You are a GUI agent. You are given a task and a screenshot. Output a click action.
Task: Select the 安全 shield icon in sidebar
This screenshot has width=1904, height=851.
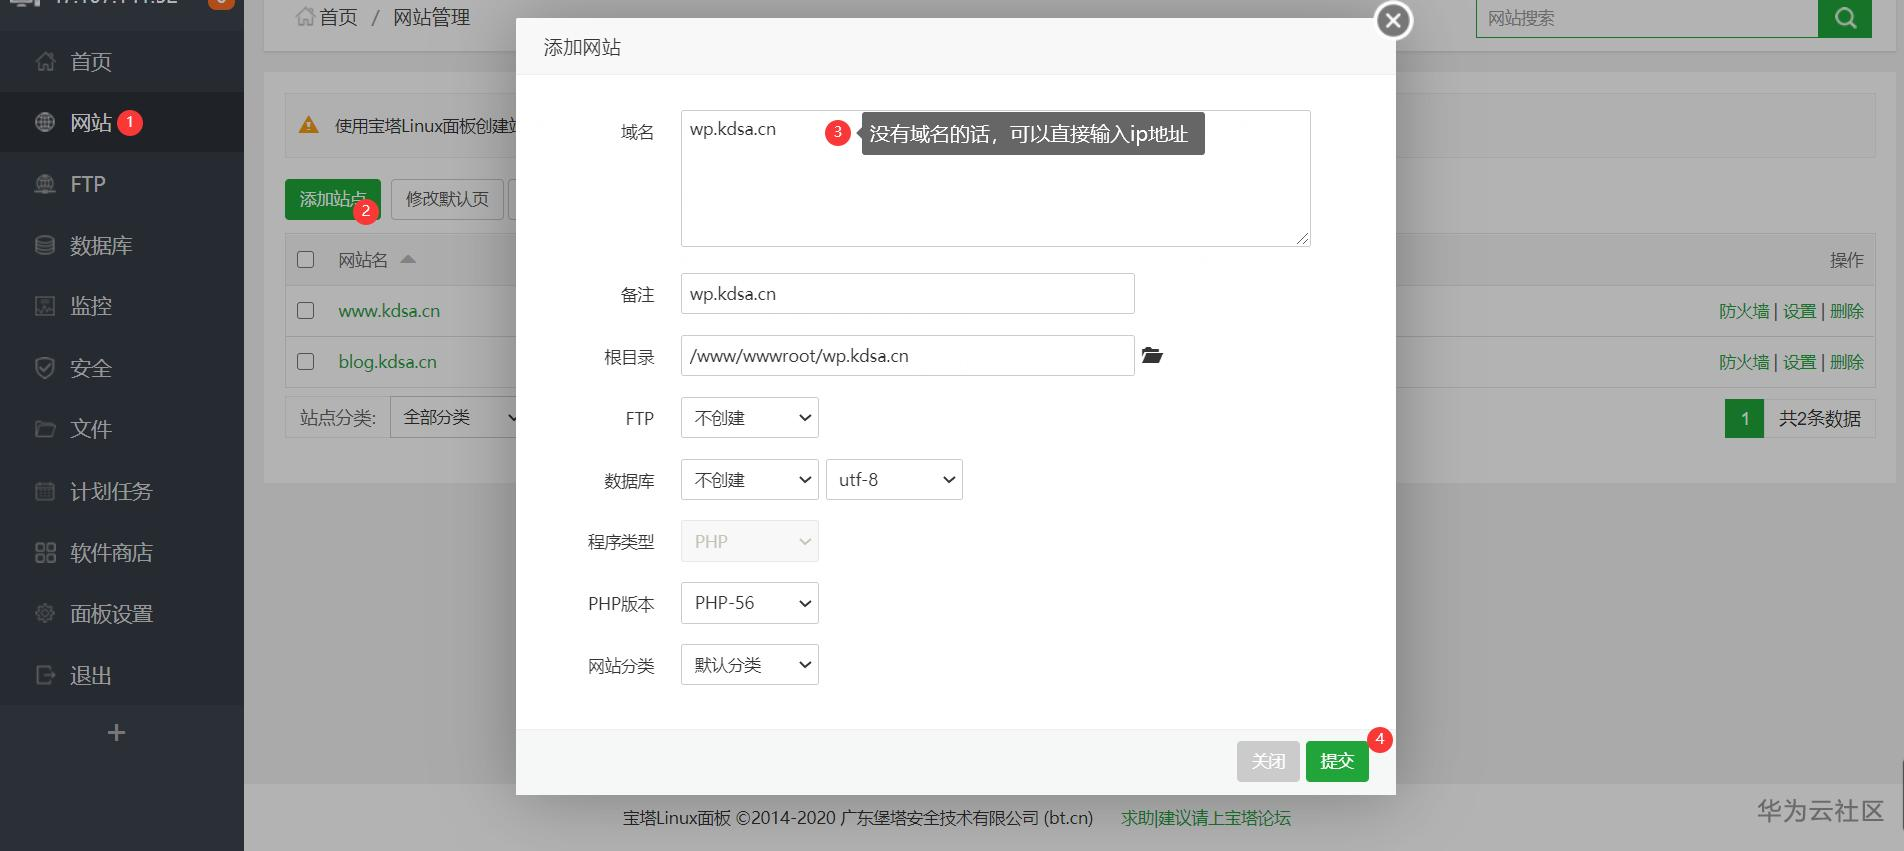pos(45,368)
